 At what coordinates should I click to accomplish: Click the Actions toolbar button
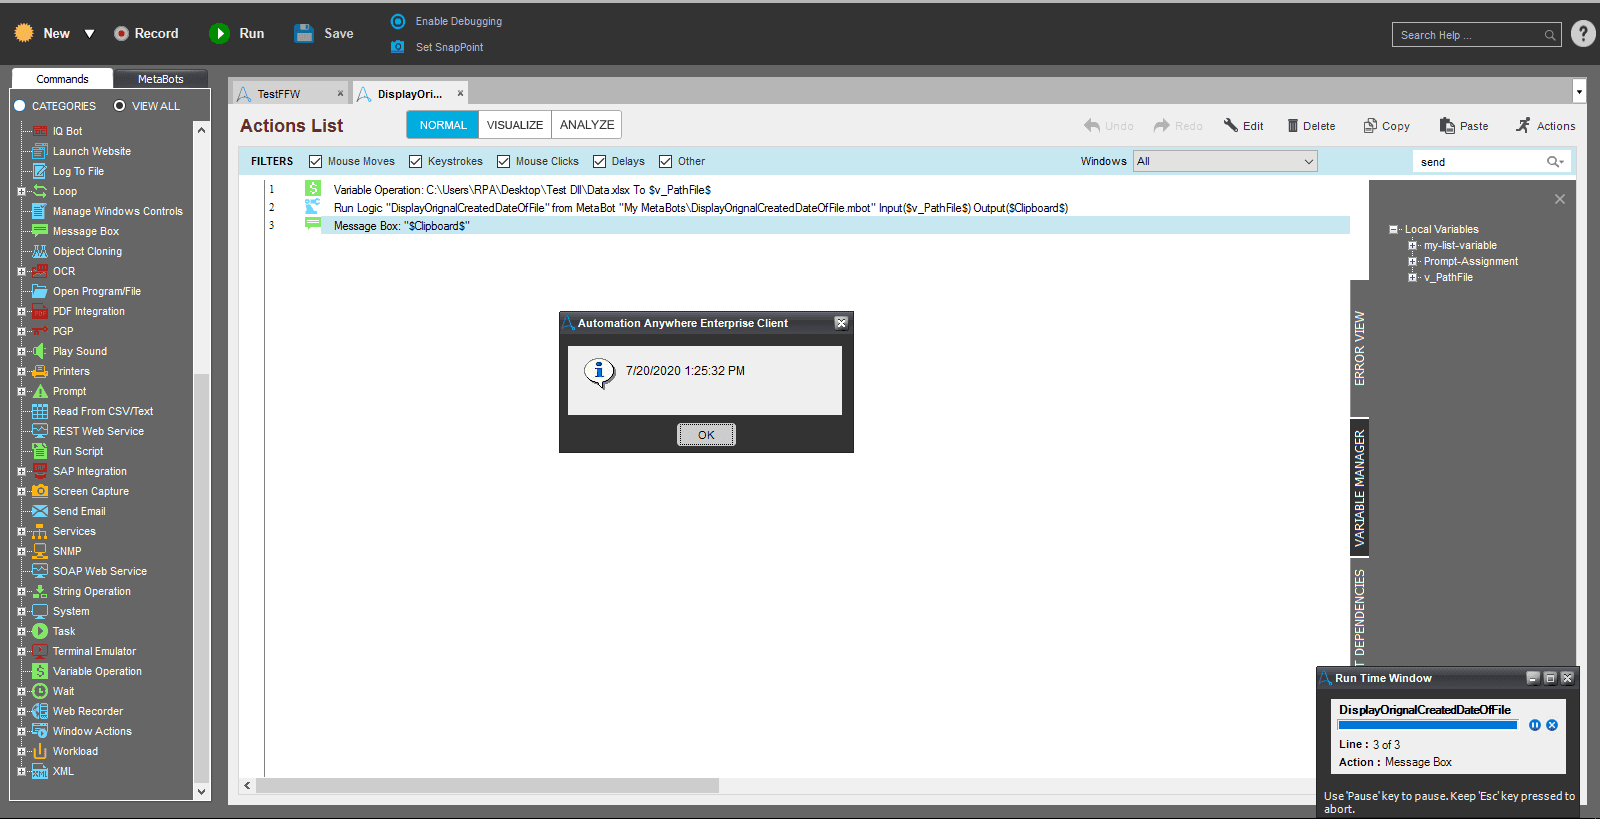(x=1545, y=126)
